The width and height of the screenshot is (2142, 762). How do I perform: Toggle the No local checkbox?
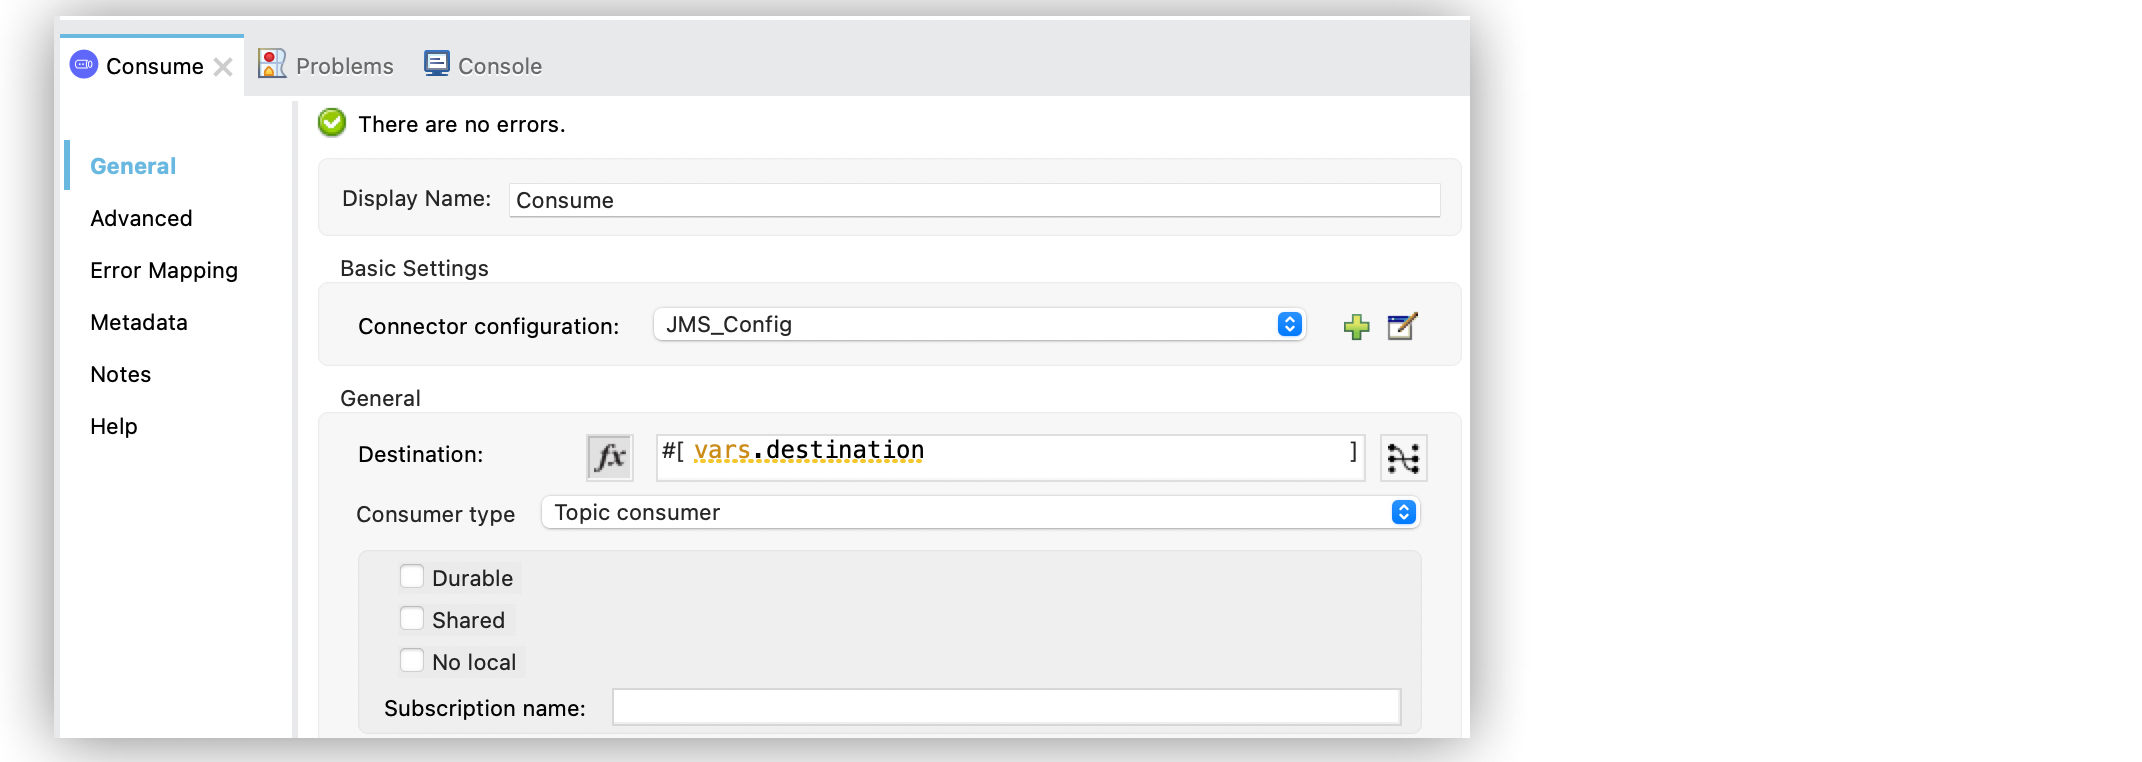[412, 661]
